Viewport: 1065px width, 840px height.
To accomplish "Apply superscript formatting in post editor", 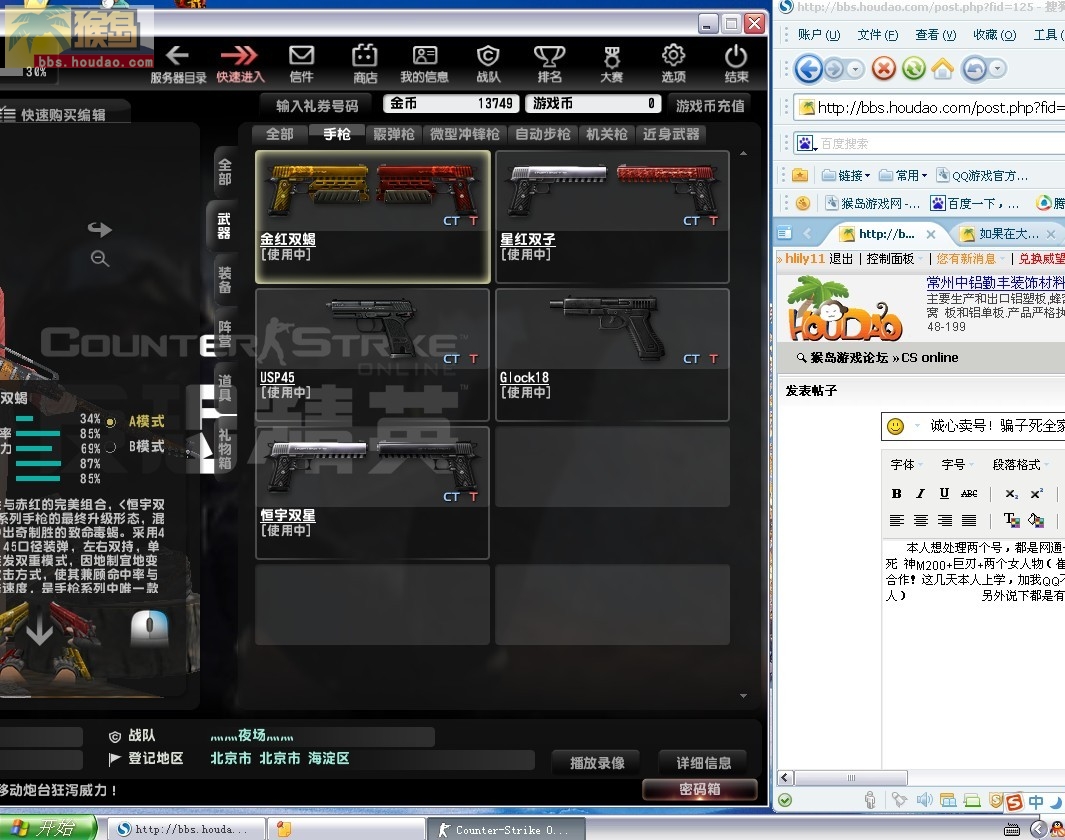I will pyautogui.click(x=1036, y=494).
